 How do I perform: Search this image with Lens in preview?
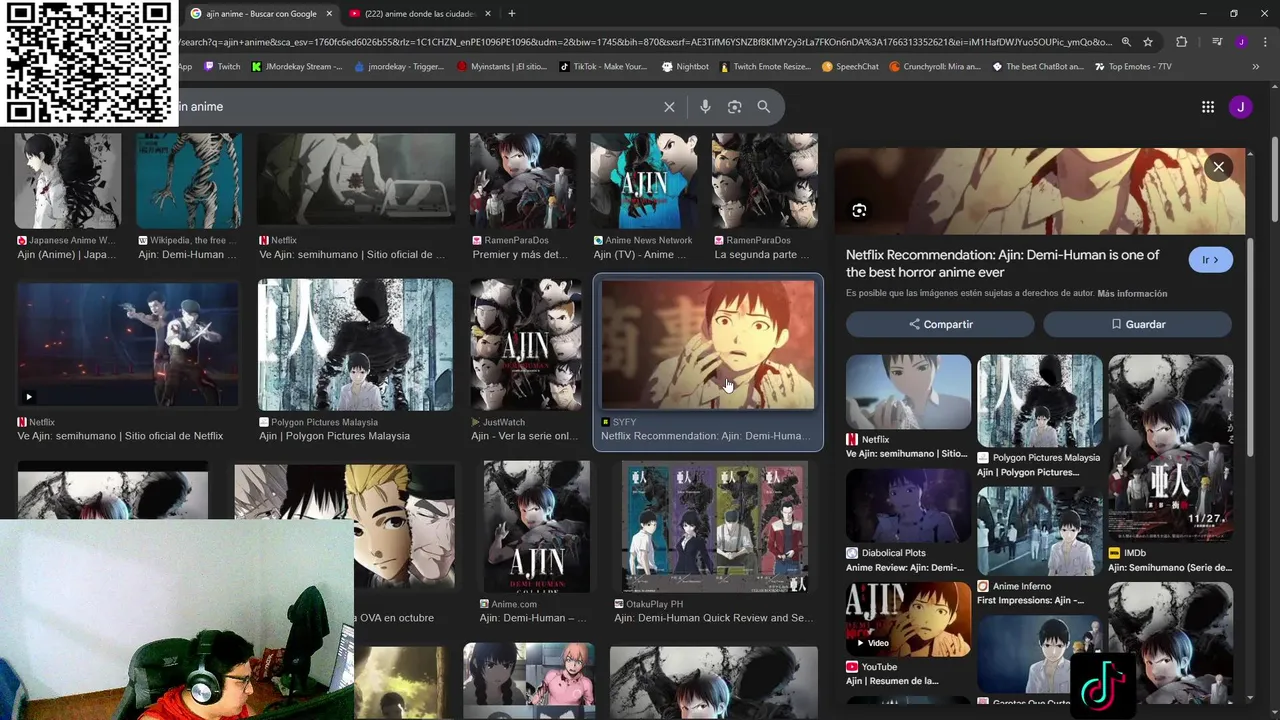[859, 210]
